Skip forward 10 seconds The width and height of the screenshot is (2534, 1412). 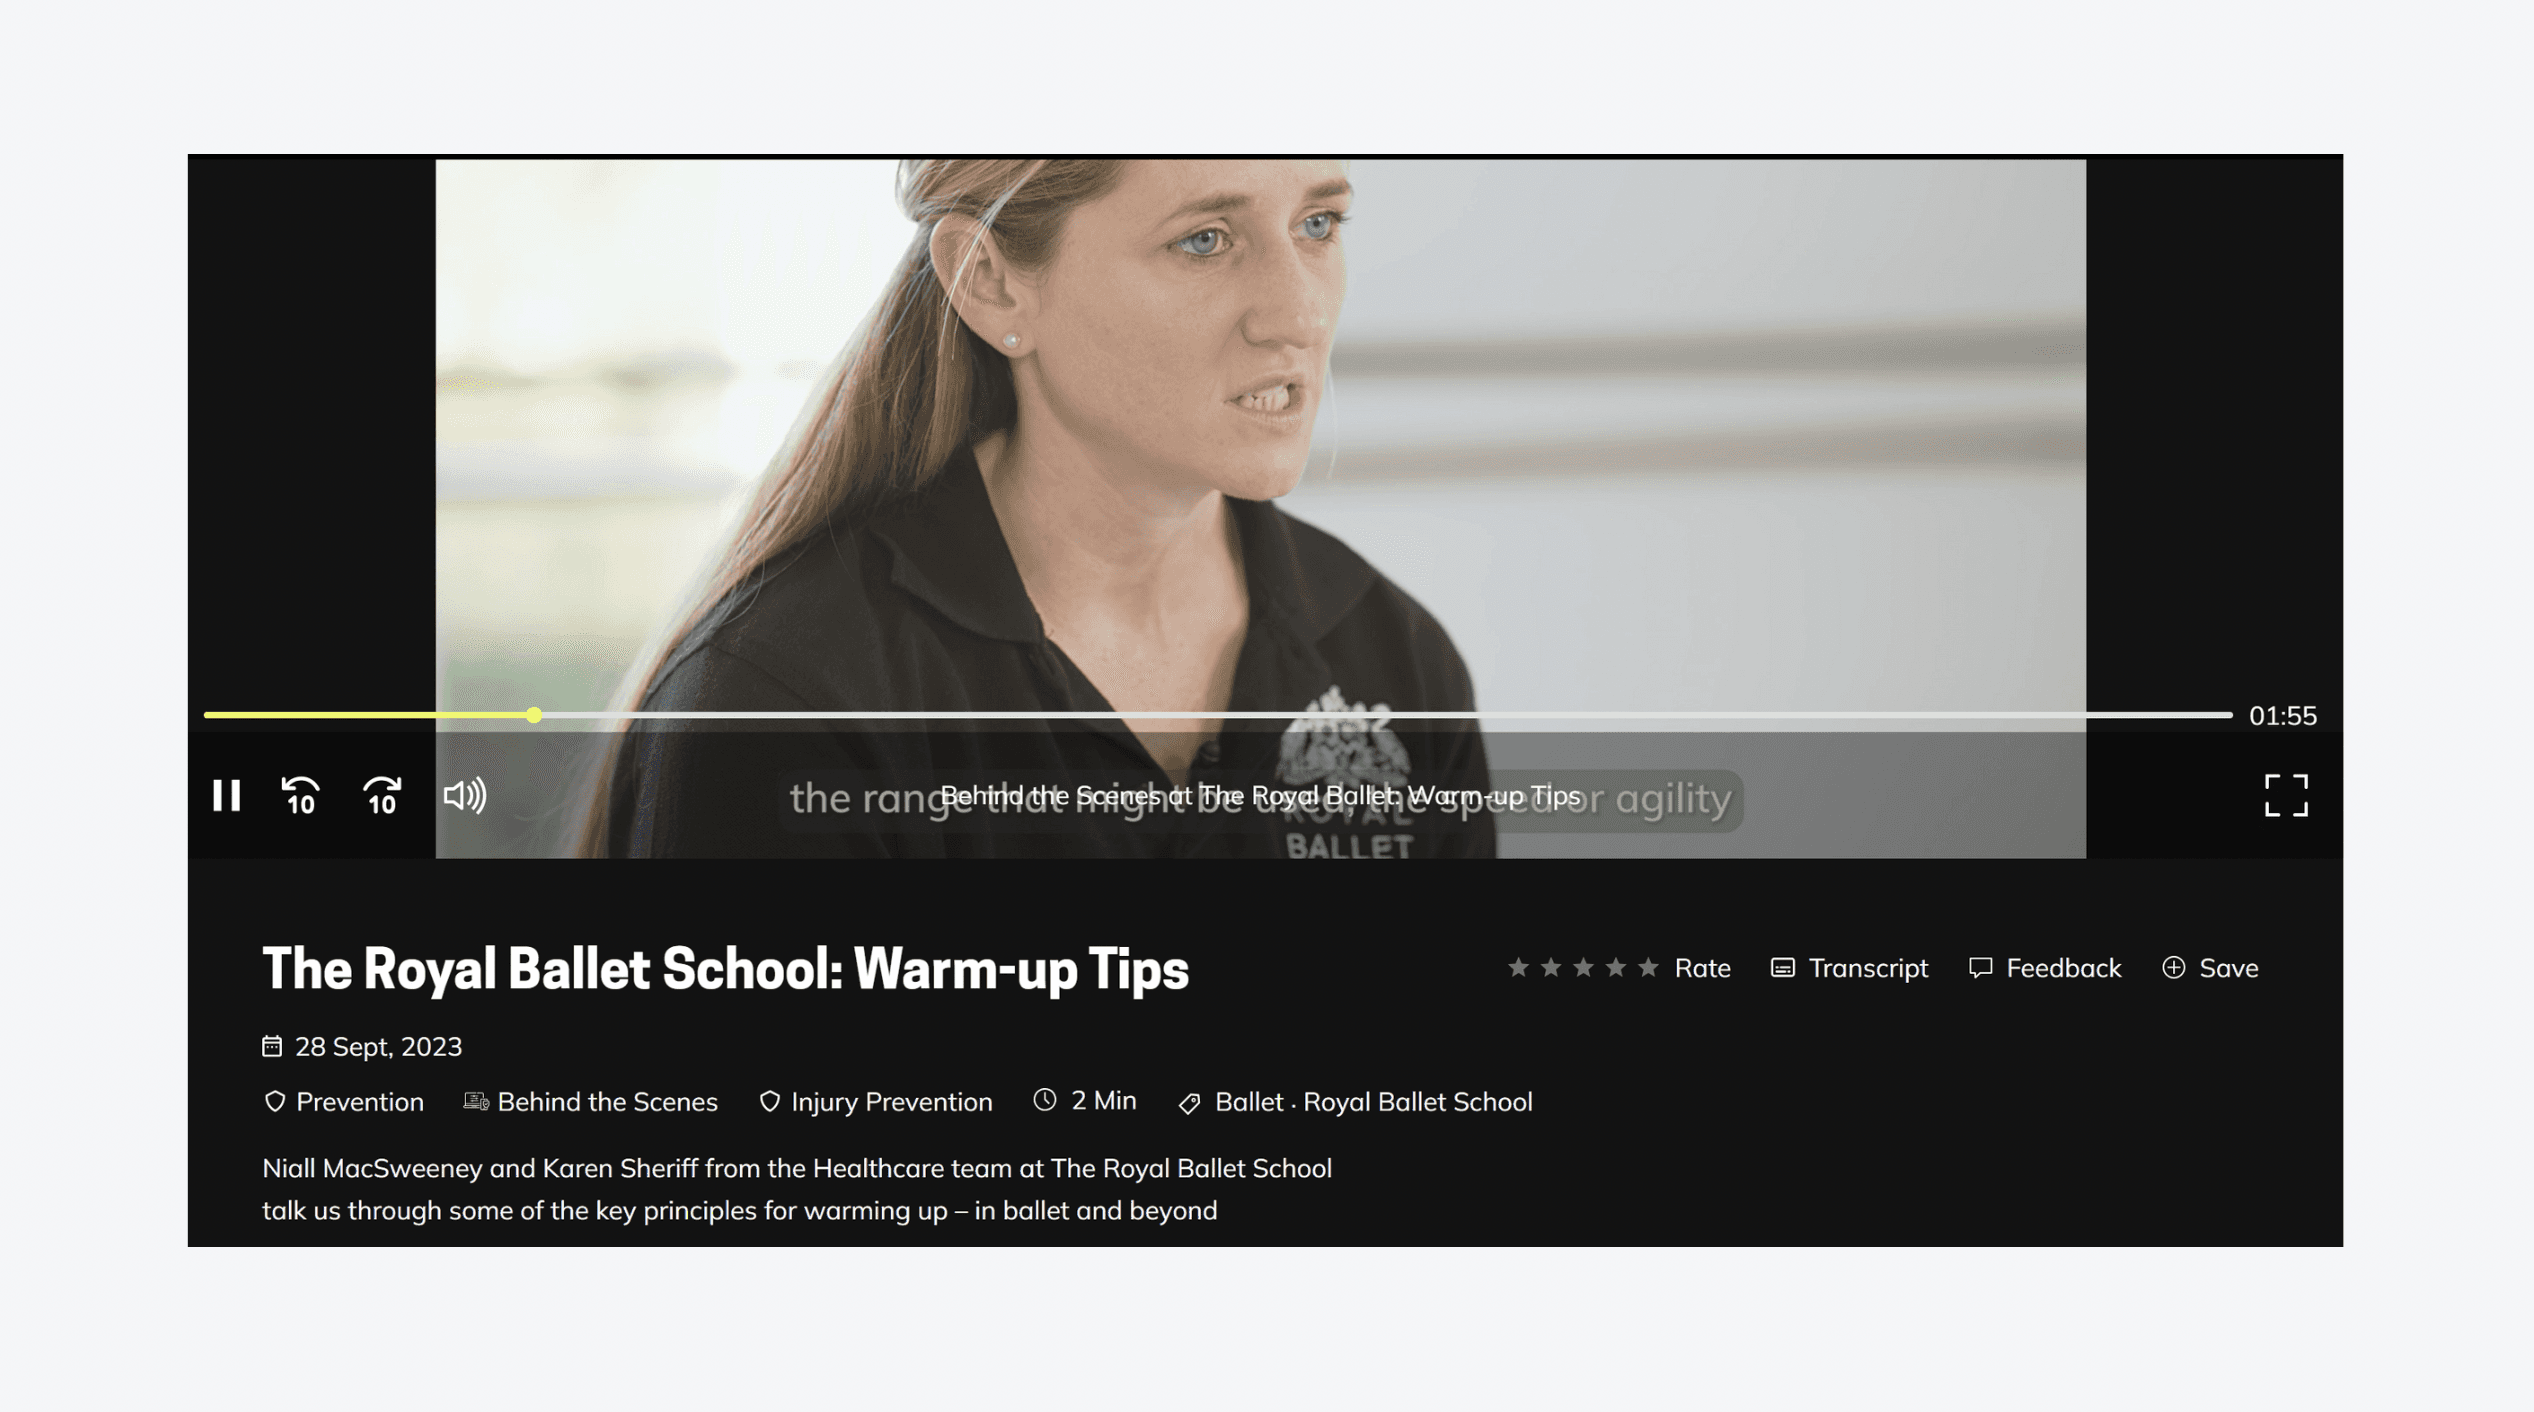(x=382, y=796)
